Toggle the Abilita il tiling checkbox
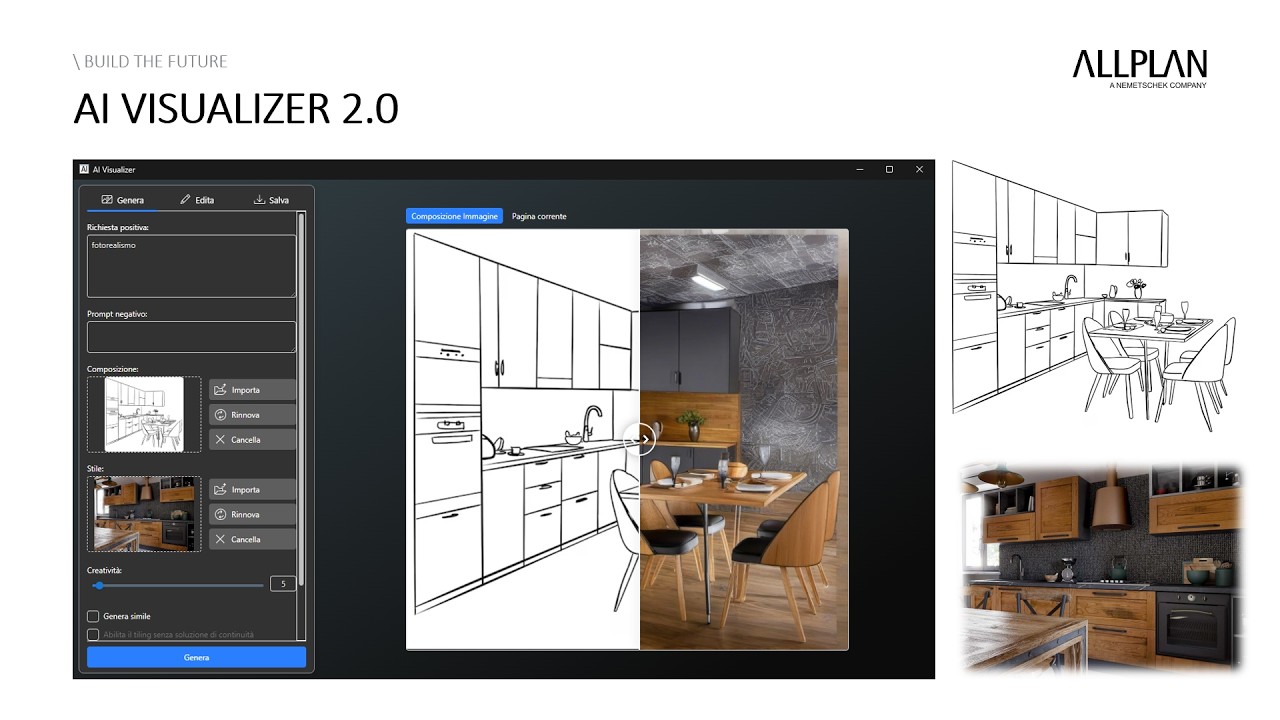 (x=93, y=635)
